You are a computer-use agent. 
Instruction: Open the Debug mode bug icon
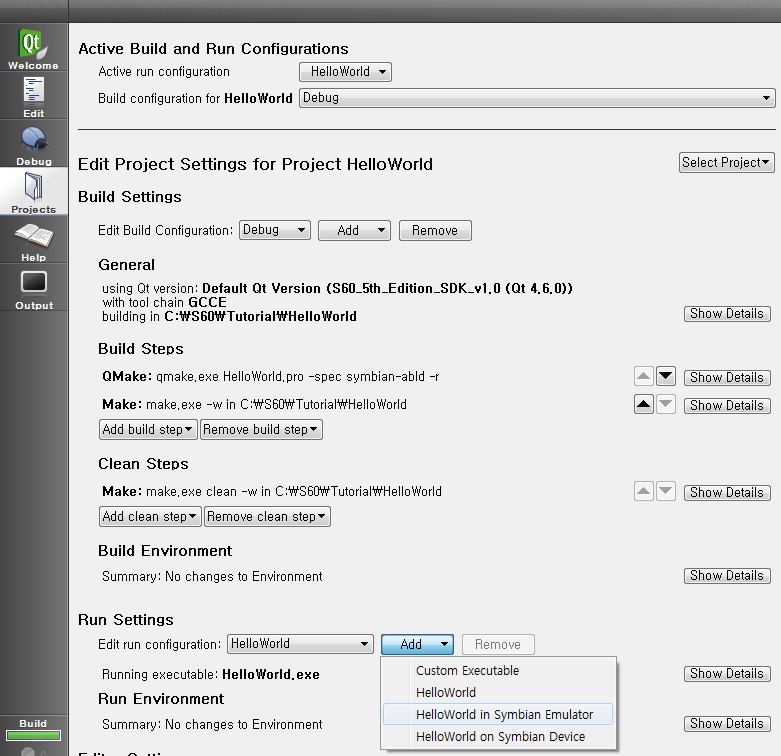pyautogui.click(x=33, y=143)
